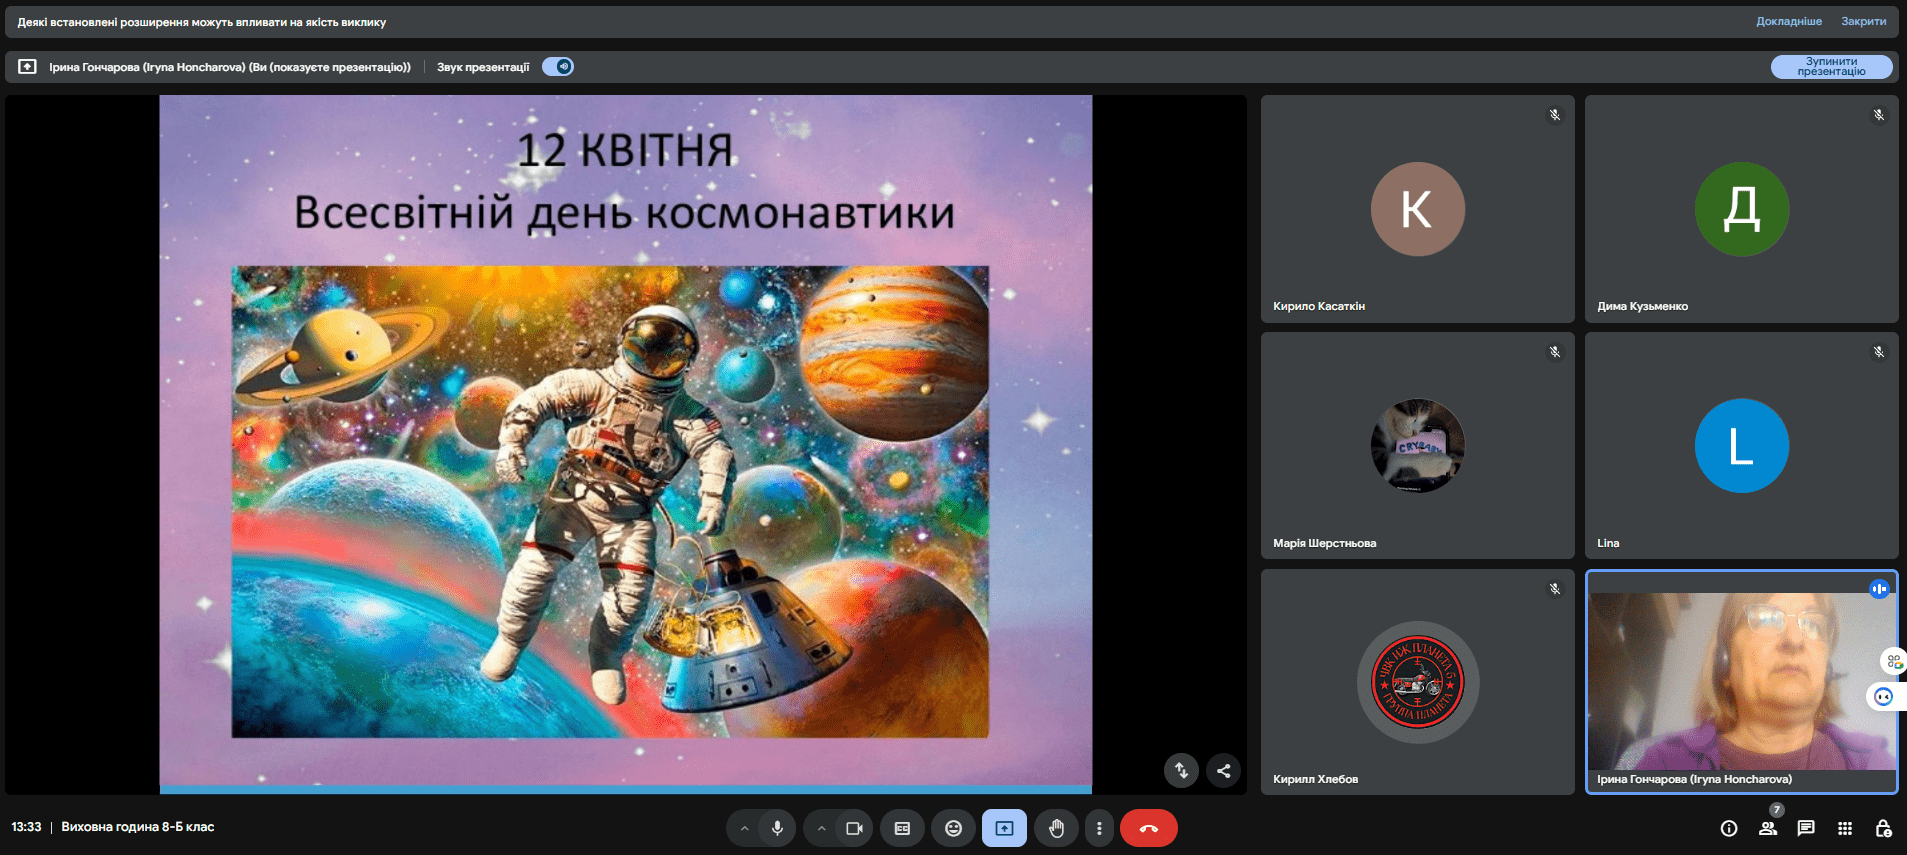Click the participant count badge 7
The image size is (1907, 855).
tap(1776, 810)
